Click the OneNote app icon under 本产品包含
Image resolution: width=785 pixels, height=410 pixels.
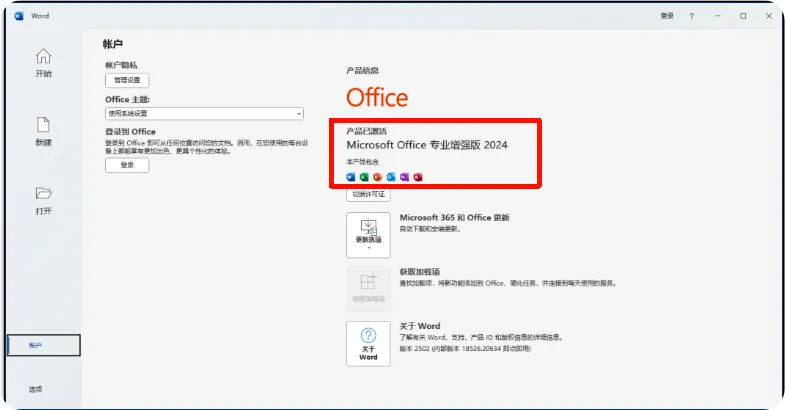405,177
